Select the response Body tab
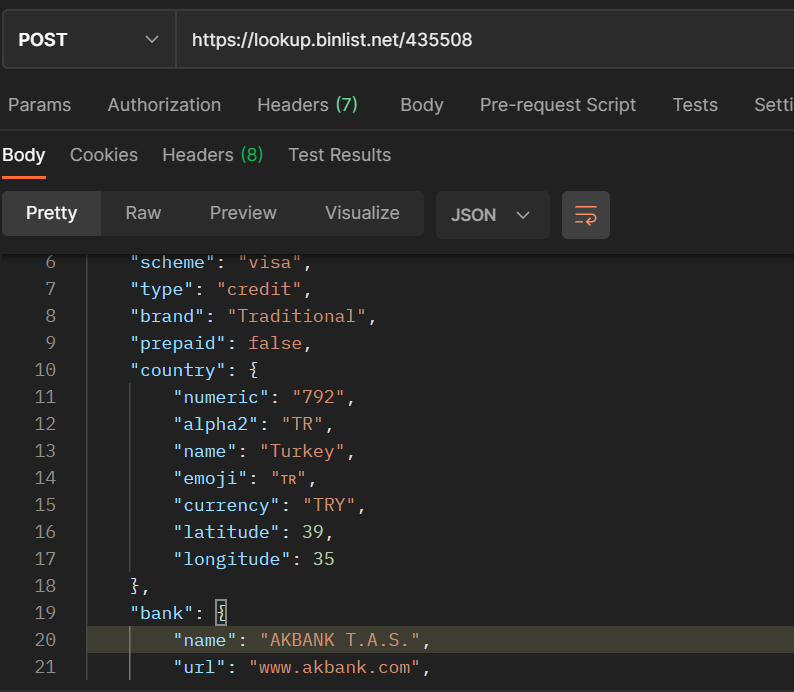This screenshot has width=794, height=692. (x=24, y=155)
